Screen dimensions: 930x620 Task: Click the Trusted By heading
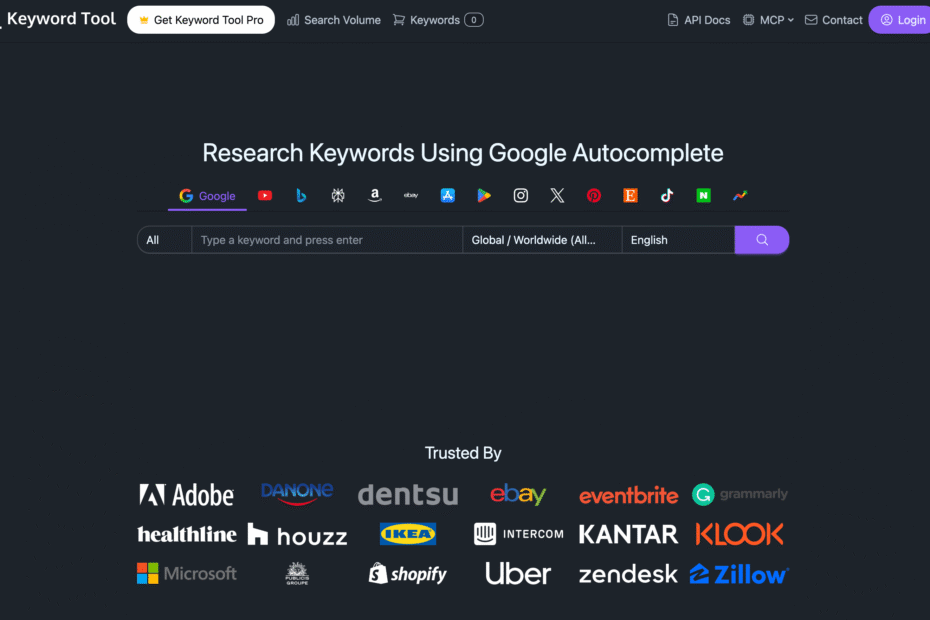click(463, 453)
